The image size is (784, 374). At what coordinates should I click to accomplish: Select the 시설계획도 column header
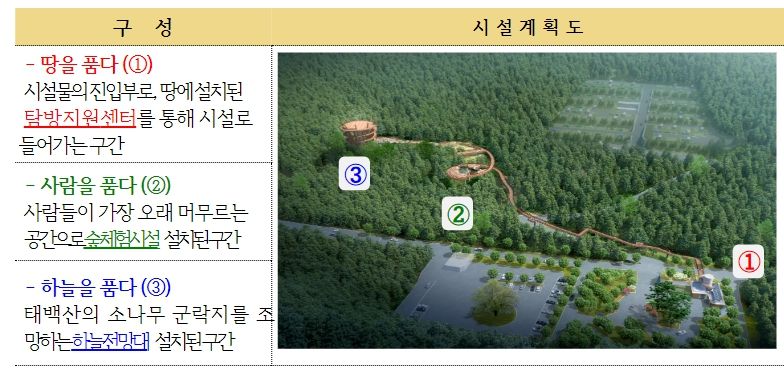528,27
